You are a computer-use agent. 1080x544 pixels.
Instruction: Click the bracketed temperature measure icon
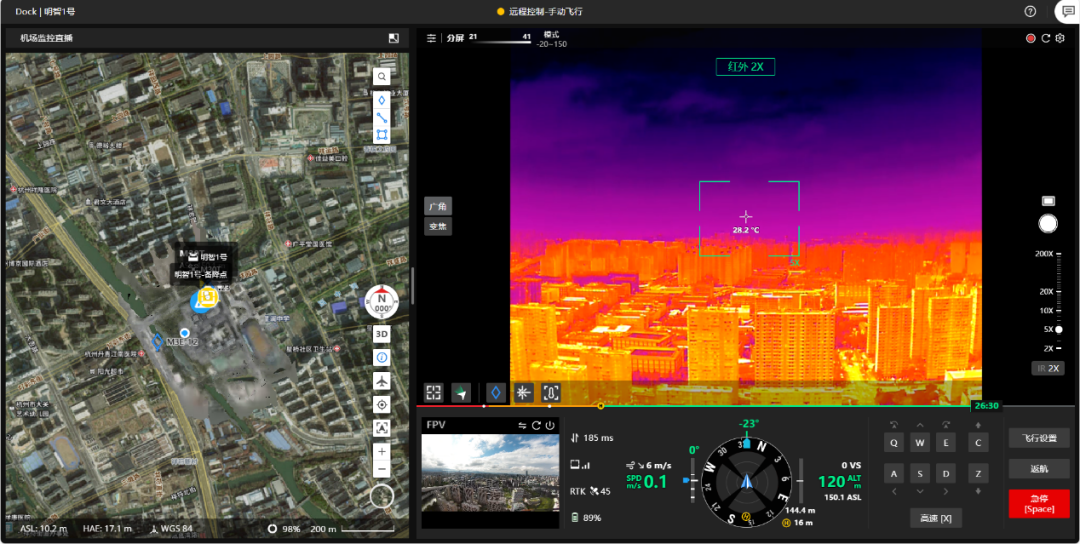coord(551,393)
